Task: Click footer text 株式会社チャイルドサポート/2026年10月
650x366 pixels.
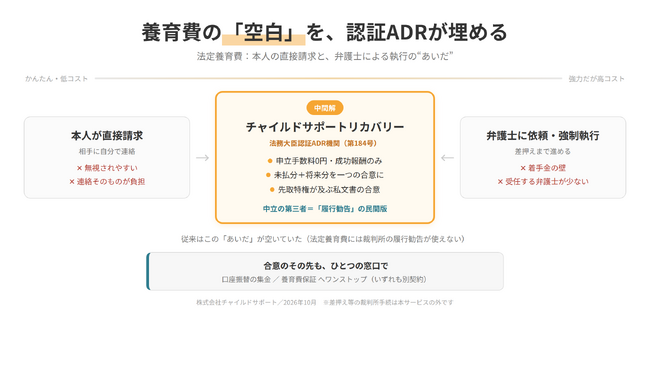Action: tap(256, 302)
